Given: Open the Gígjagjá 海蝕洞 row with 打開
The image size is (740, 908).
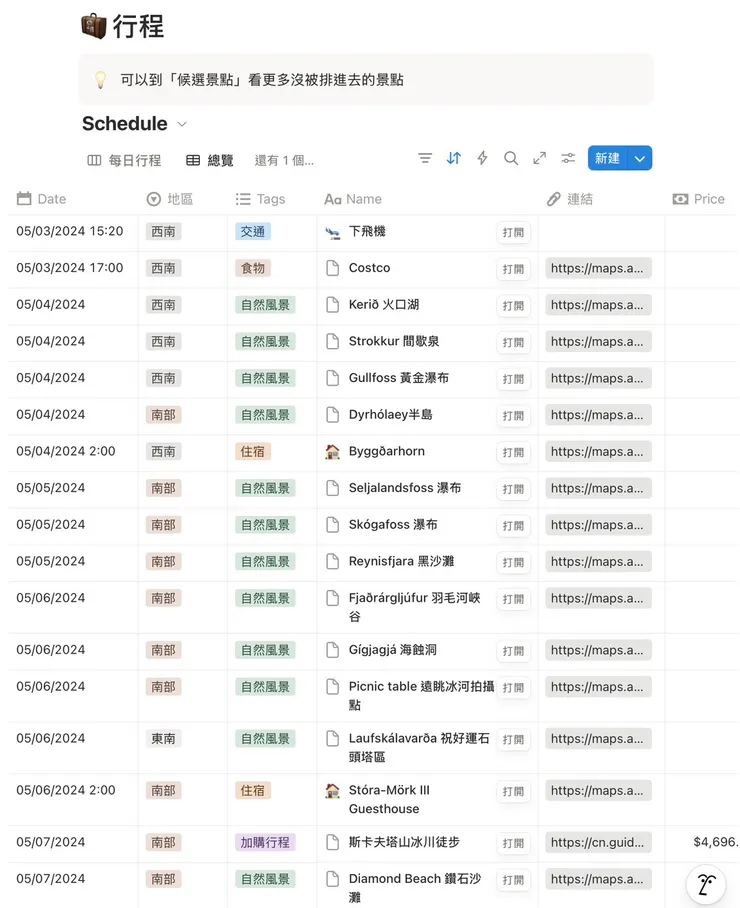Looking at the screenshot, I should click(x=513, y=650).
